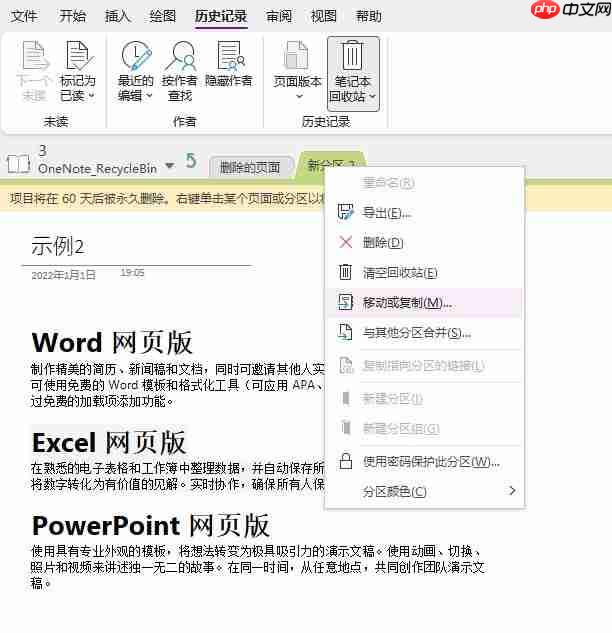Click the 页面版本 icon
This screenshot has height=633, width=612.
(297, 55)
